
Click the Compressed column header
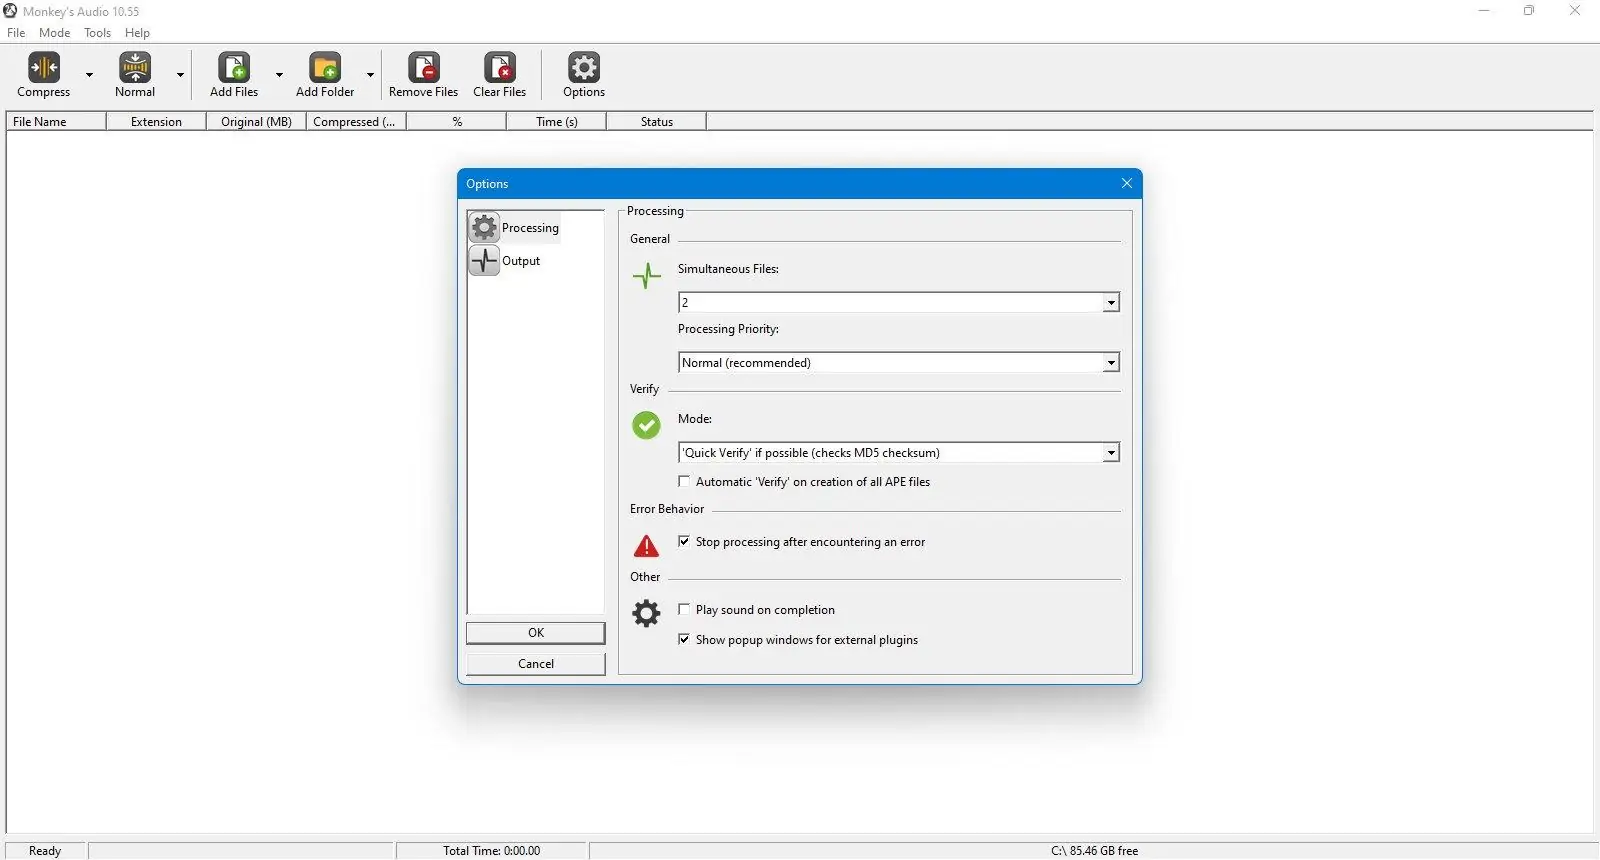pyautogui.click(x=356, y=122)
